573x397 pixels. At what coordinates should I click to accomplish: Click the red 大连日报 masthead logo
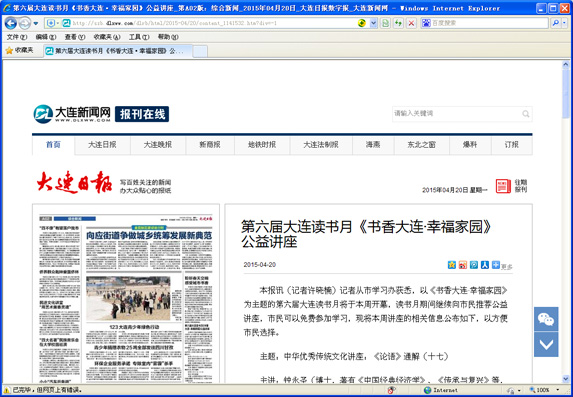pos(74,182)
